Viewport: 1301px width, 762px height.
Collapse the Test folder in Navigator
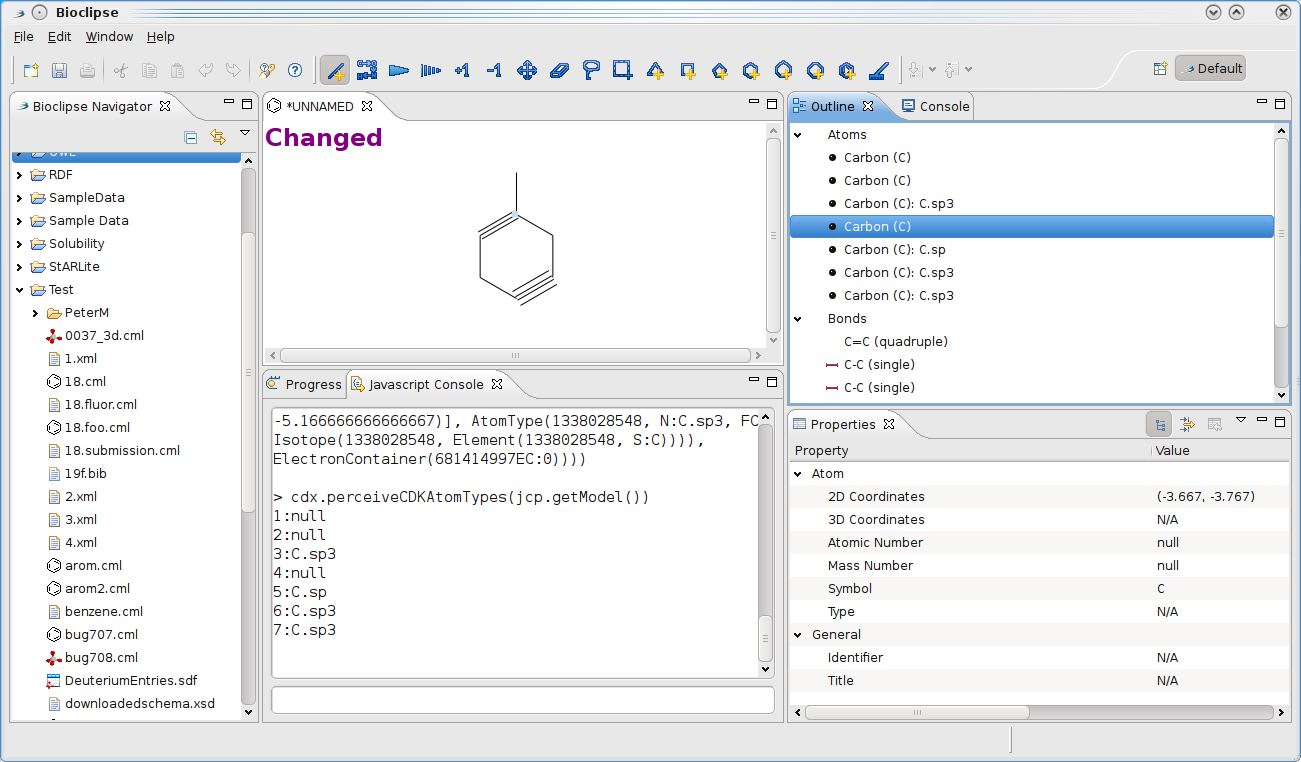20,290
